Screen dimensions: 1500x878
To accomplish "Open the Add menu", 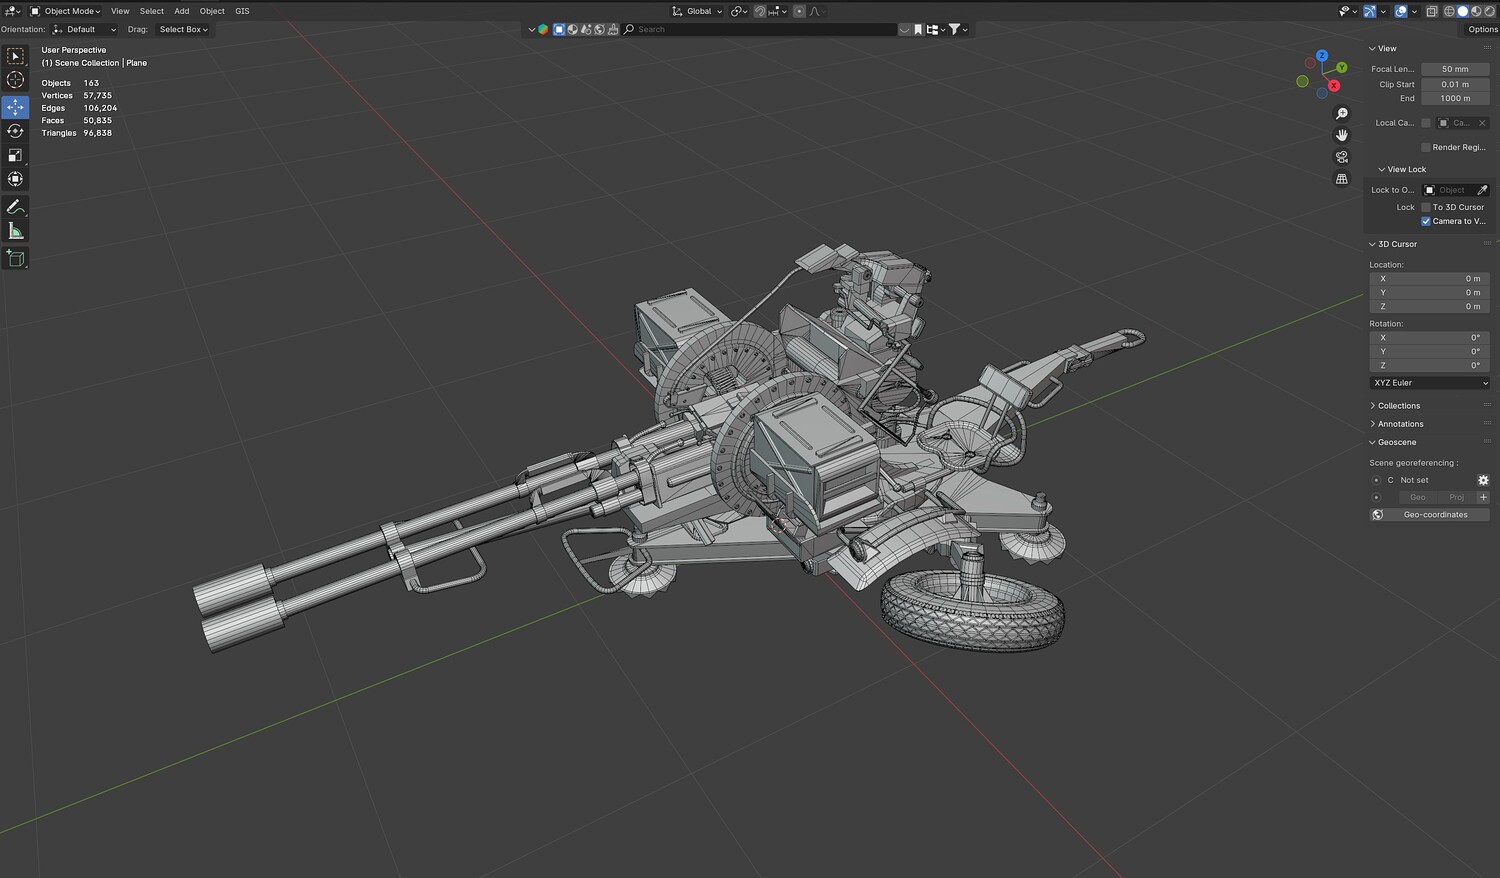I will (182, 11).
